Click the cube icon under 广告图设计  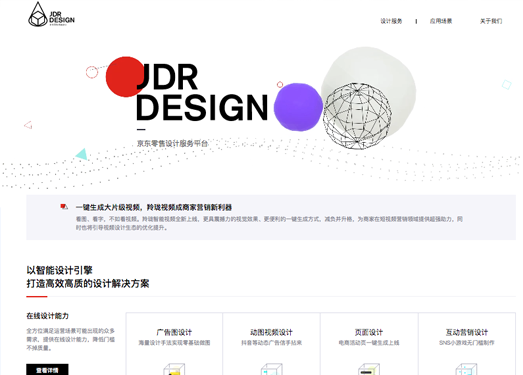tap(174, 369)
